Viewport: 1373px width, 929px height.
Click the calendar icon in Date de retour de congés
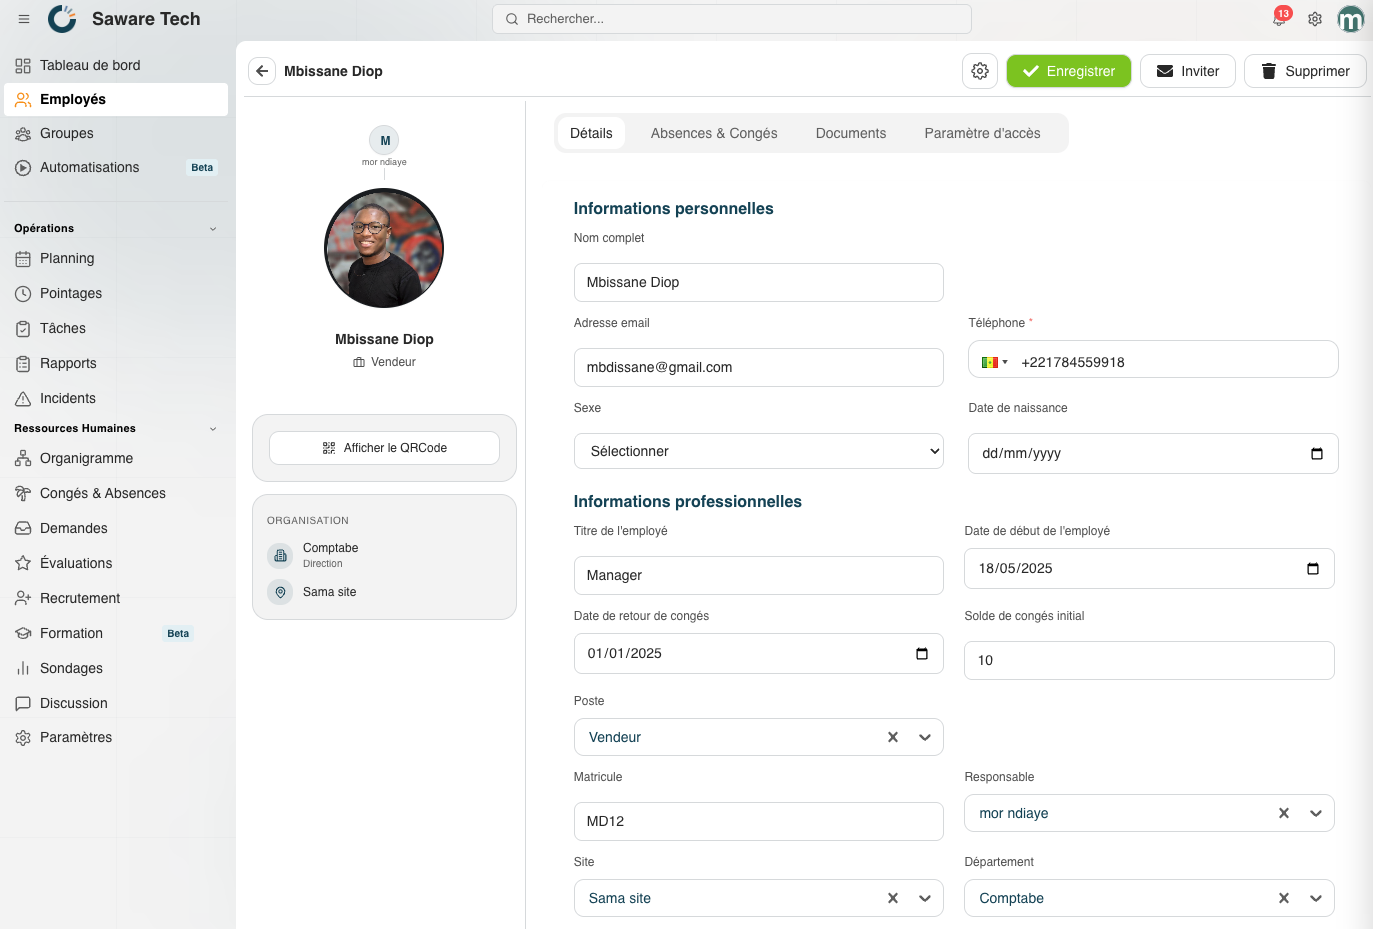pos(922,653)
